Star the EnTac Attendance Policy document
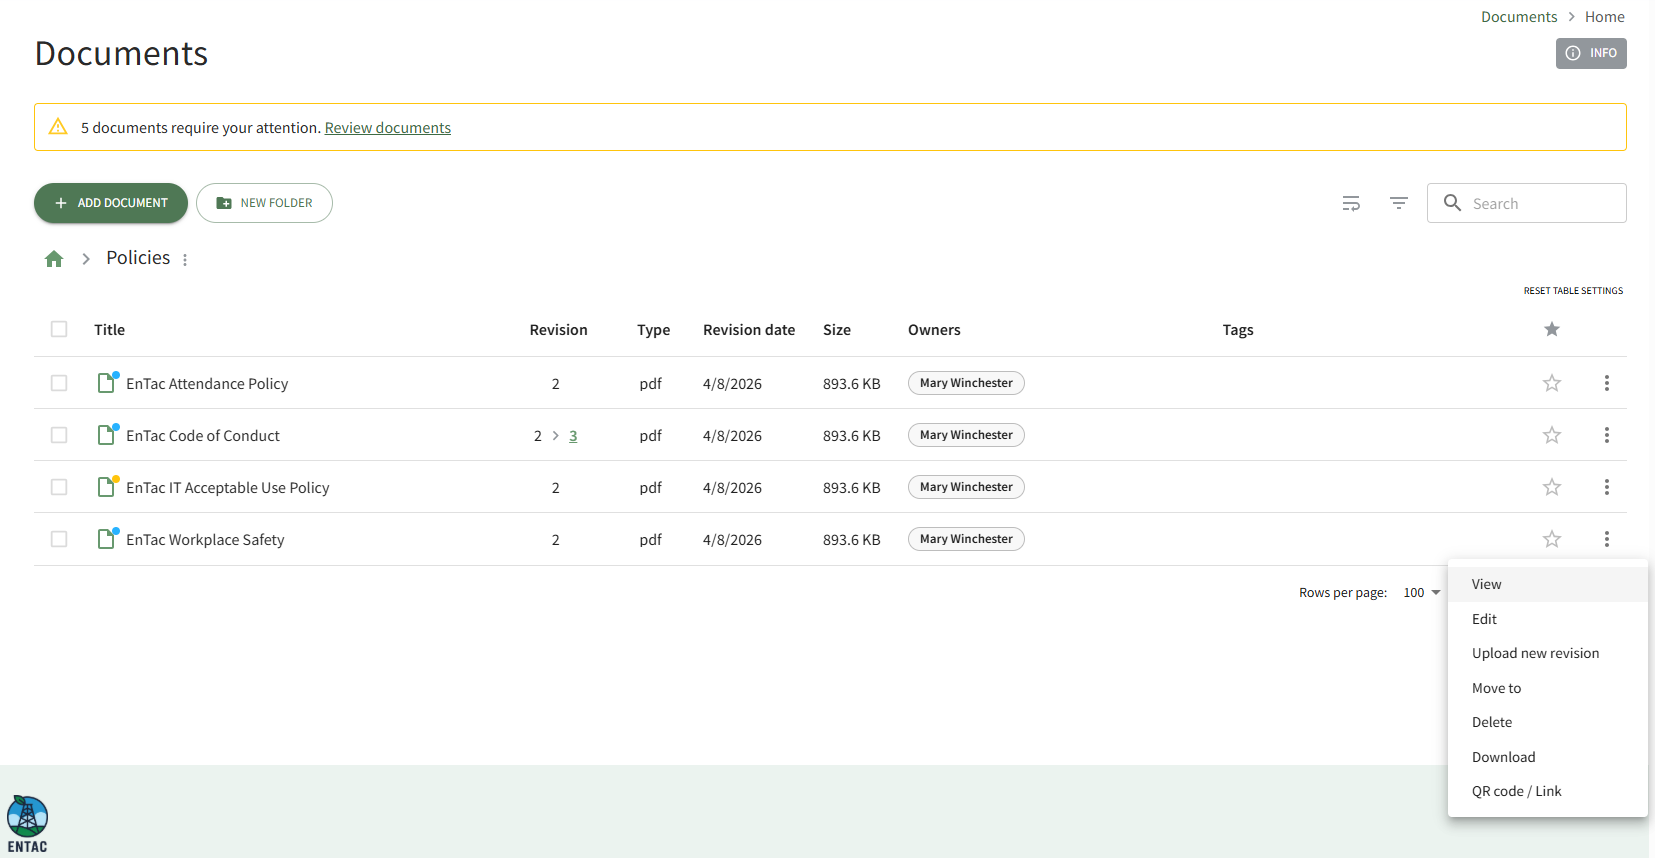The image size is (1655, 858). coord(1551,383)
